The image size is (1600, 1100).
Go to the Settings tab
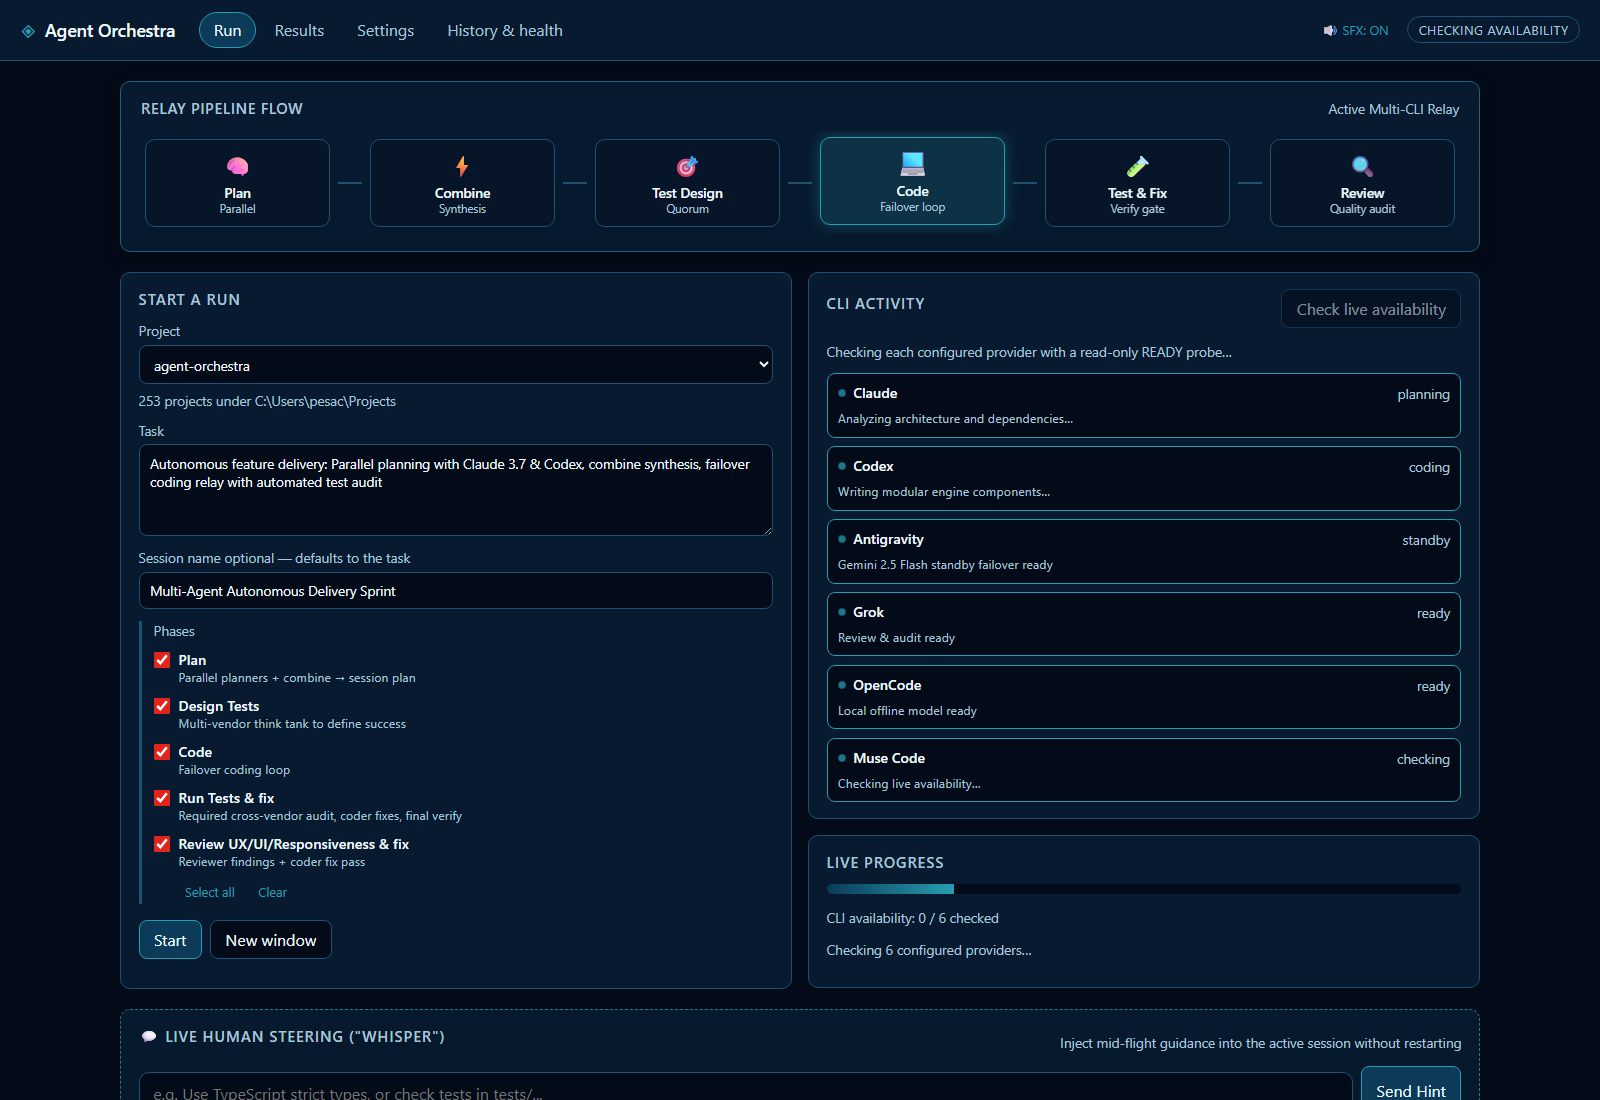[385, 31]
